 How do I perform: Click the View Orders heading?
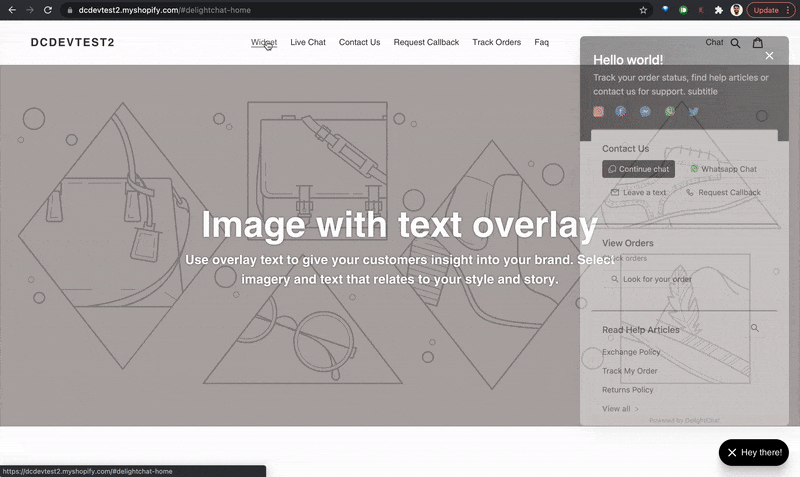tap(628, 243)
